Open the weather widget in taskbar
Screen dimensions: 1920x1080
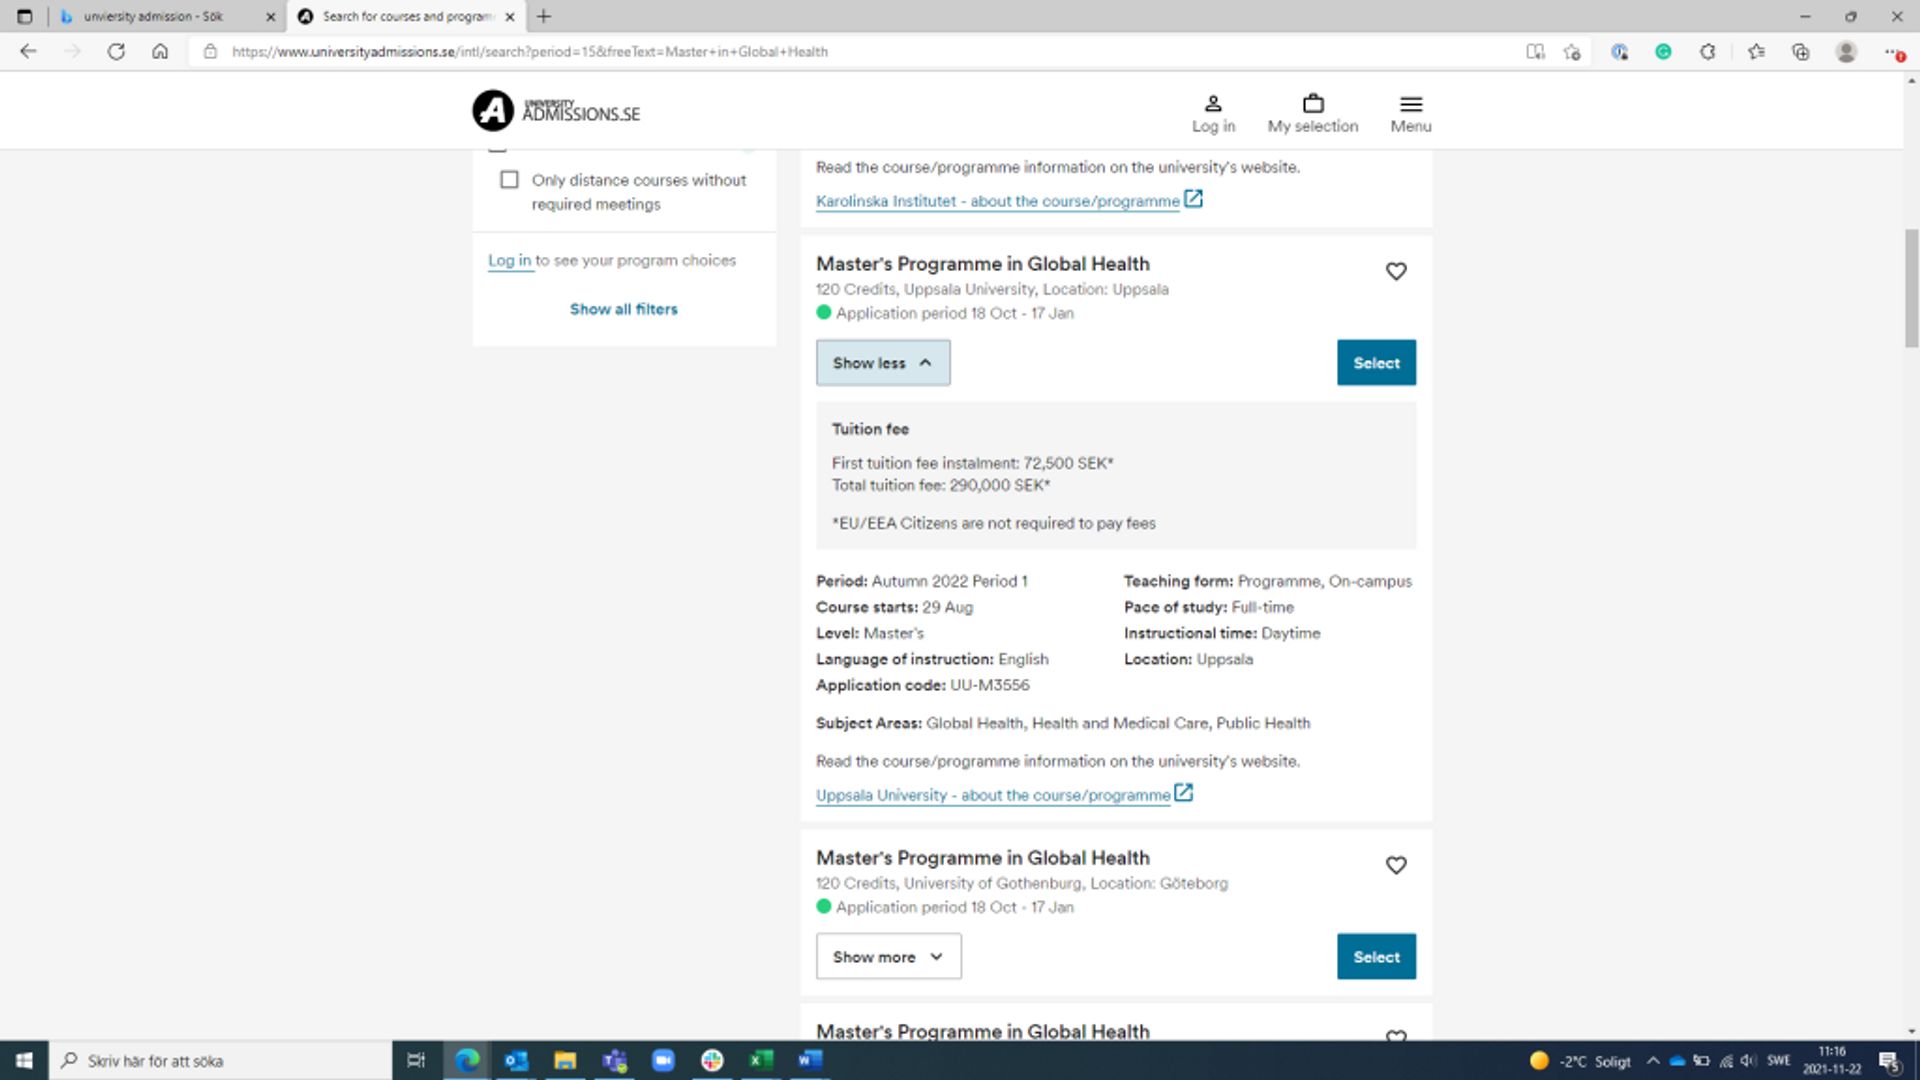pos(1580,1061)
